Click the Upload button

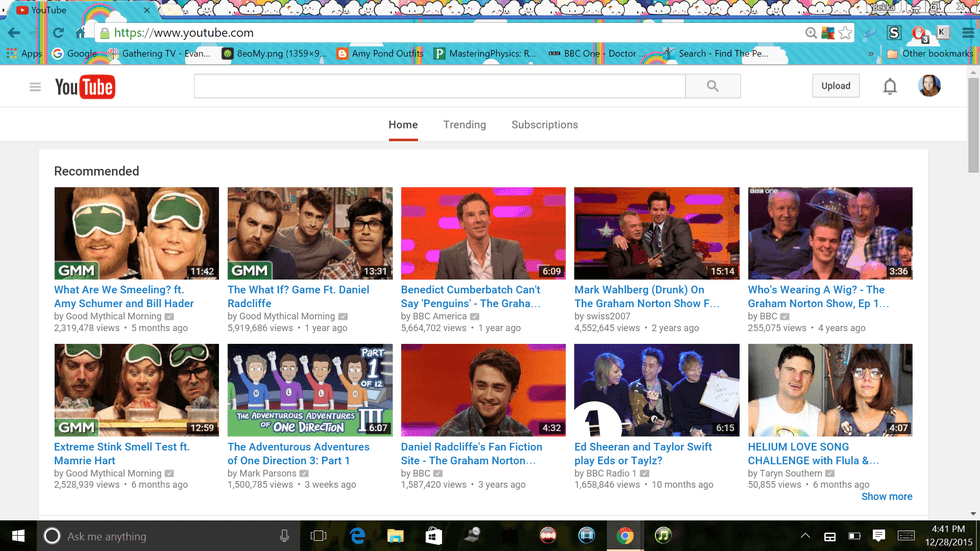click(835, 86)
